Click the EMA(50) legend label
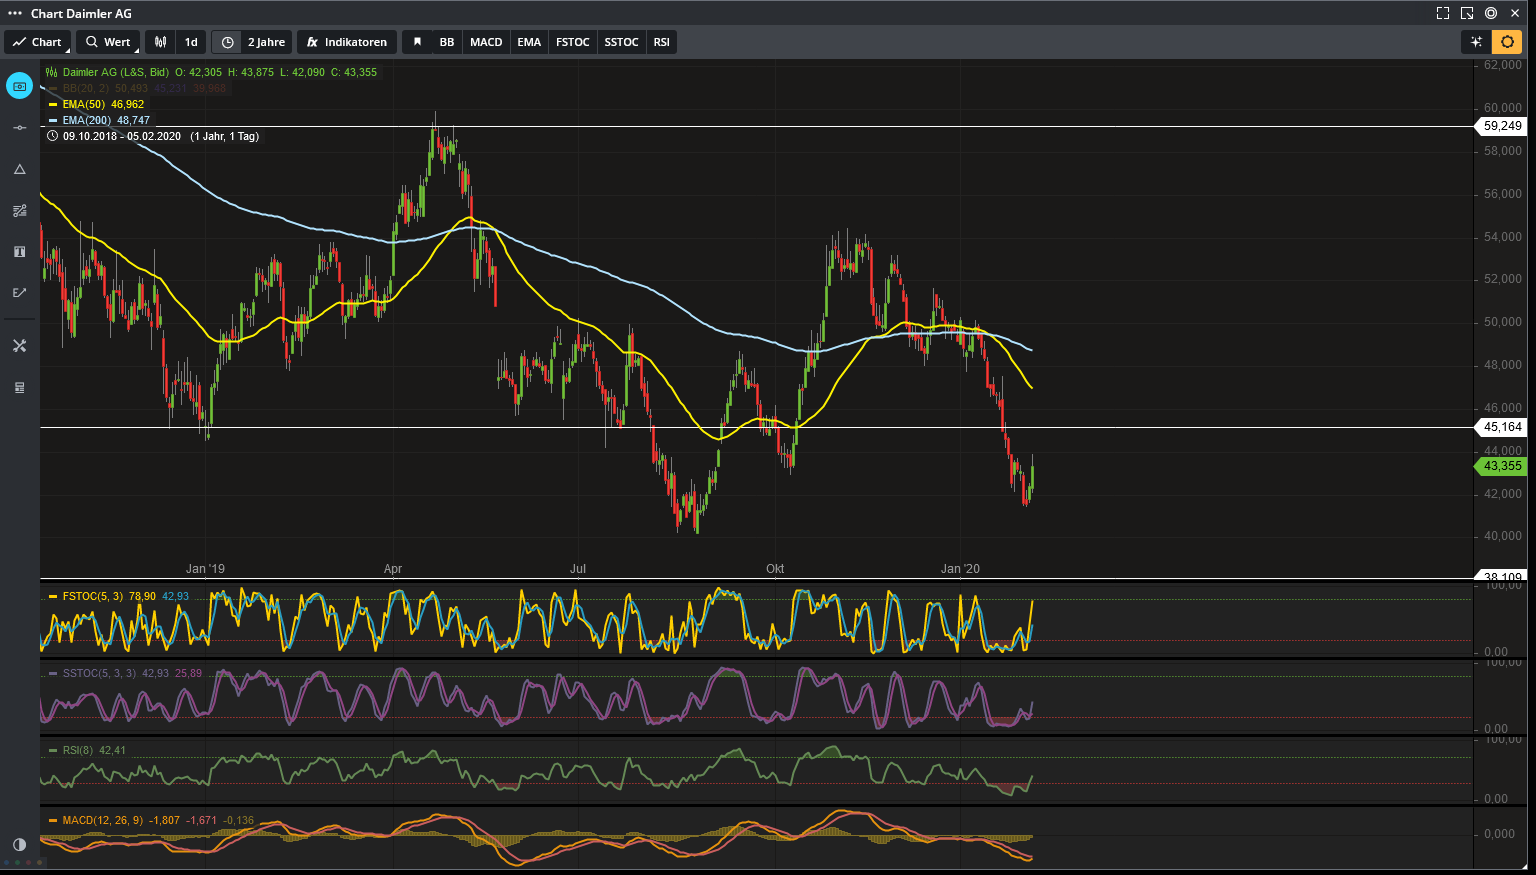 83,104
